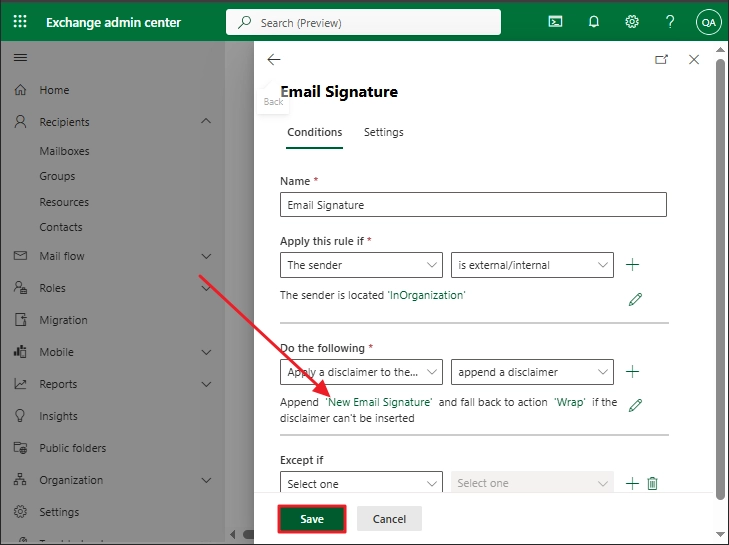
Task: Click the Reports chart icon
Action: [x=20, y=384]
